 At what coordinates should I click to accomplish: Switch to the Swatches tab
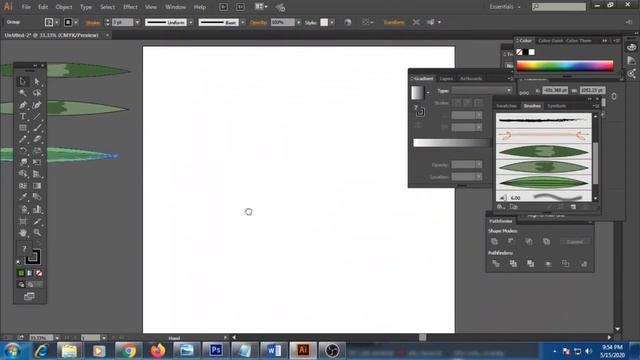pos(506,106)
